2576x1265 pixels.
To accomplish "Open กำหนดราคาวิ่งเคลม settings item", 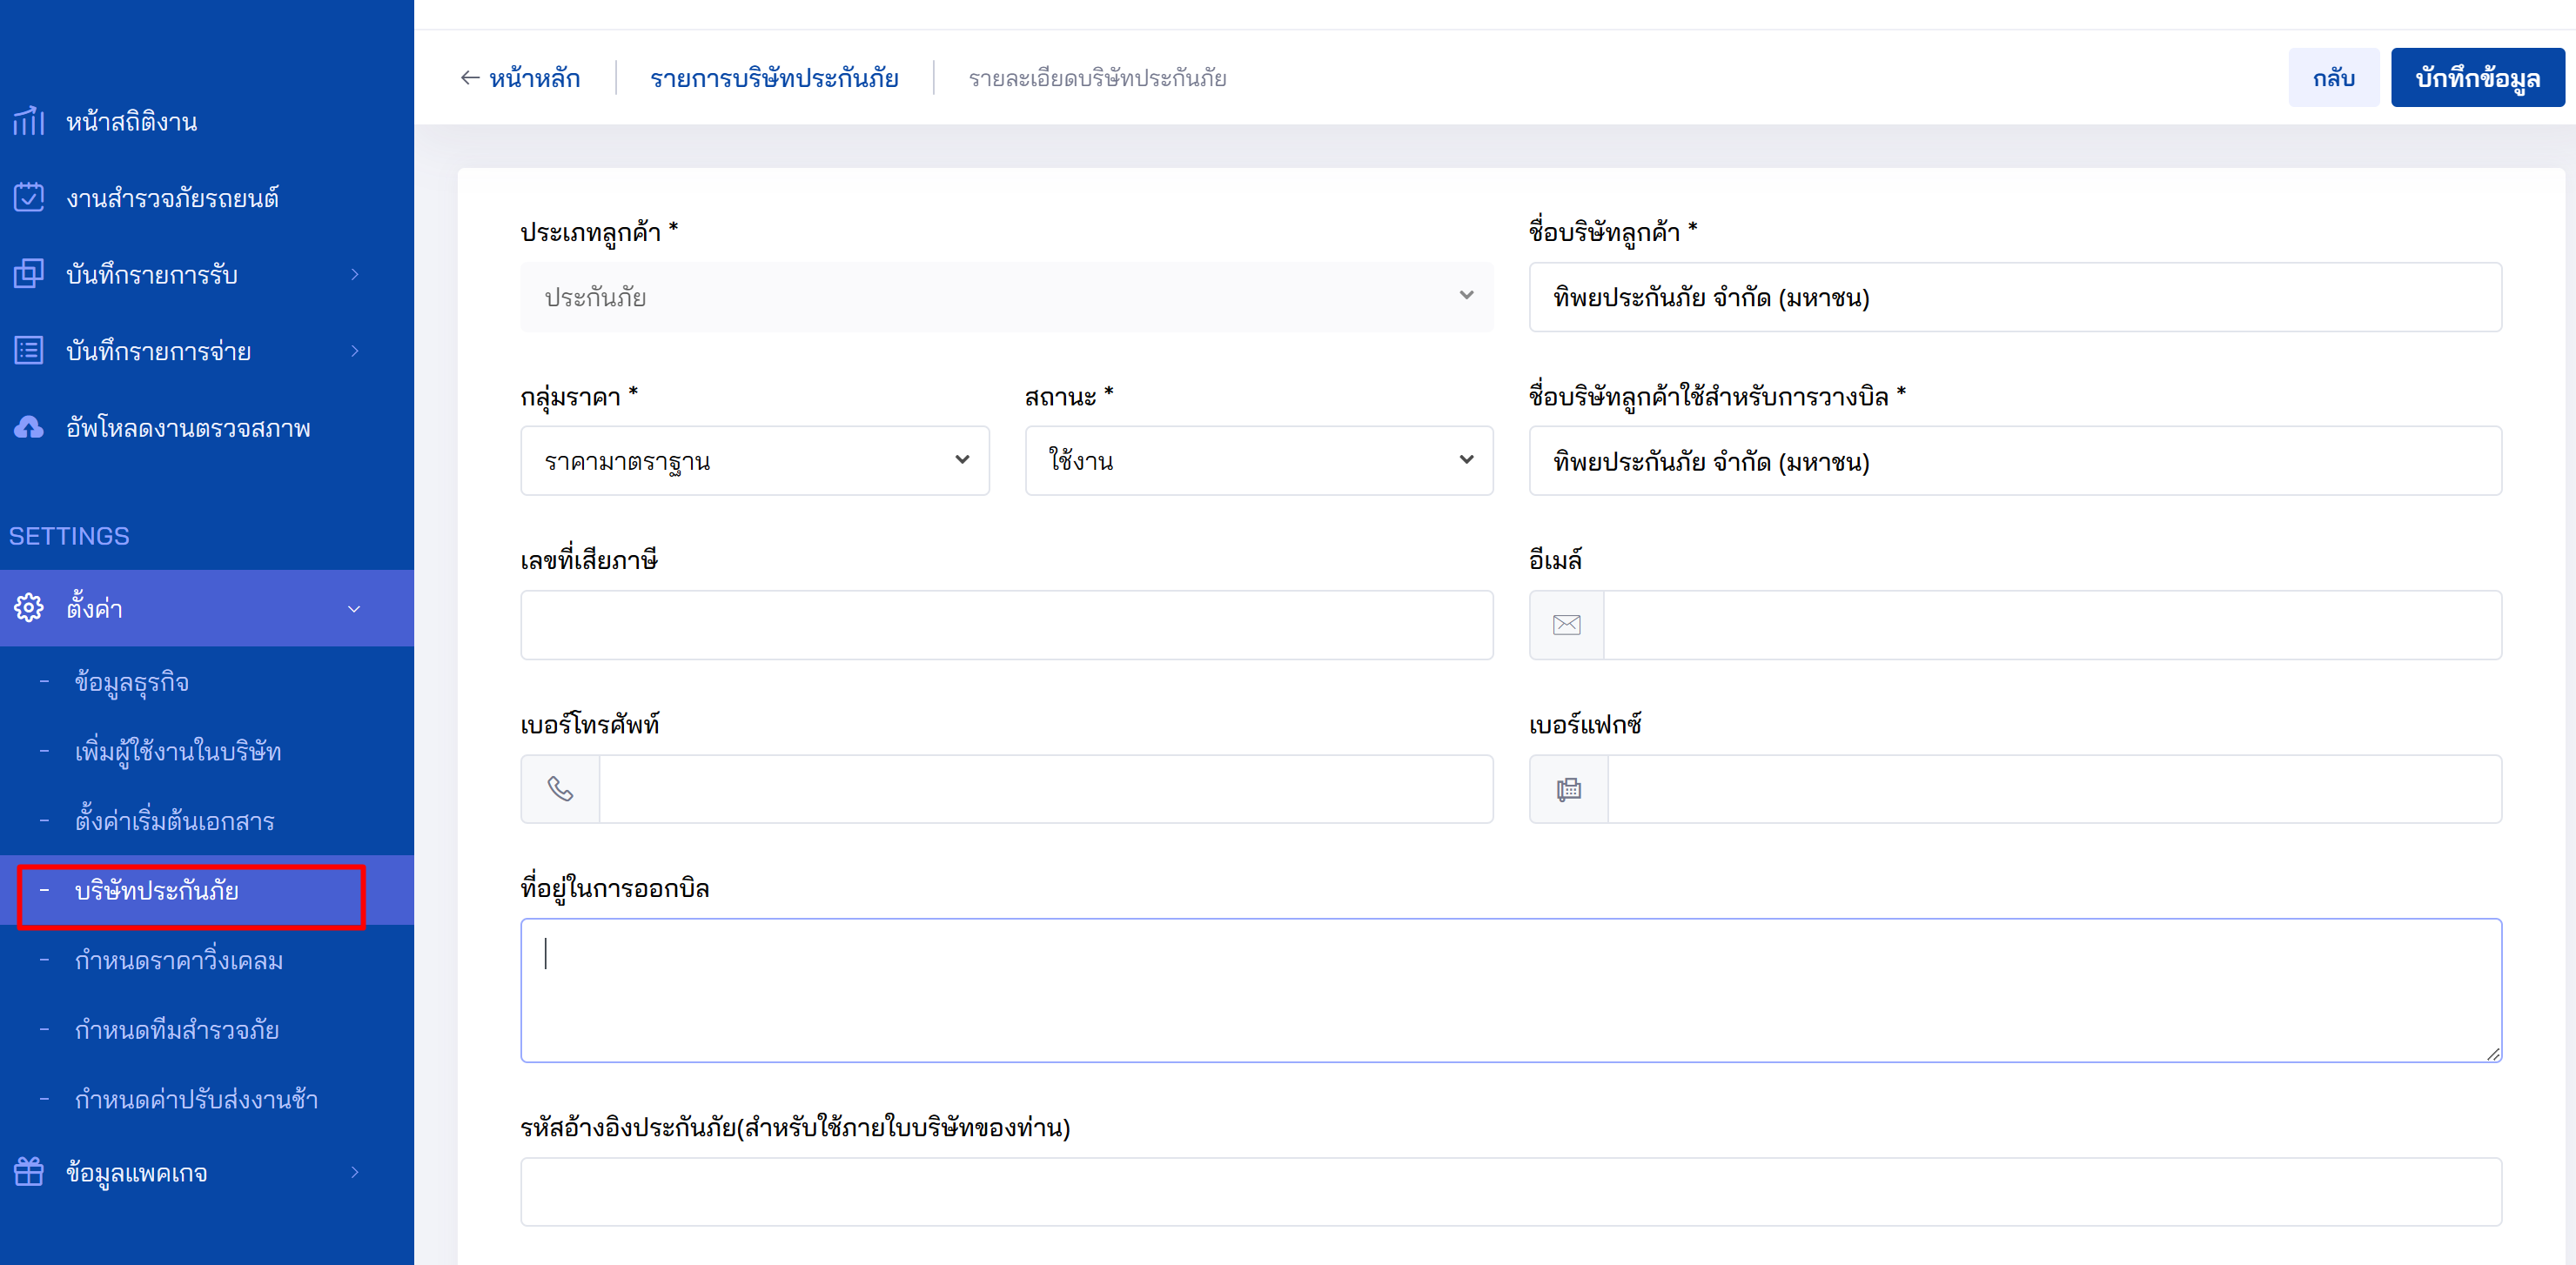I will click(178, 960).
